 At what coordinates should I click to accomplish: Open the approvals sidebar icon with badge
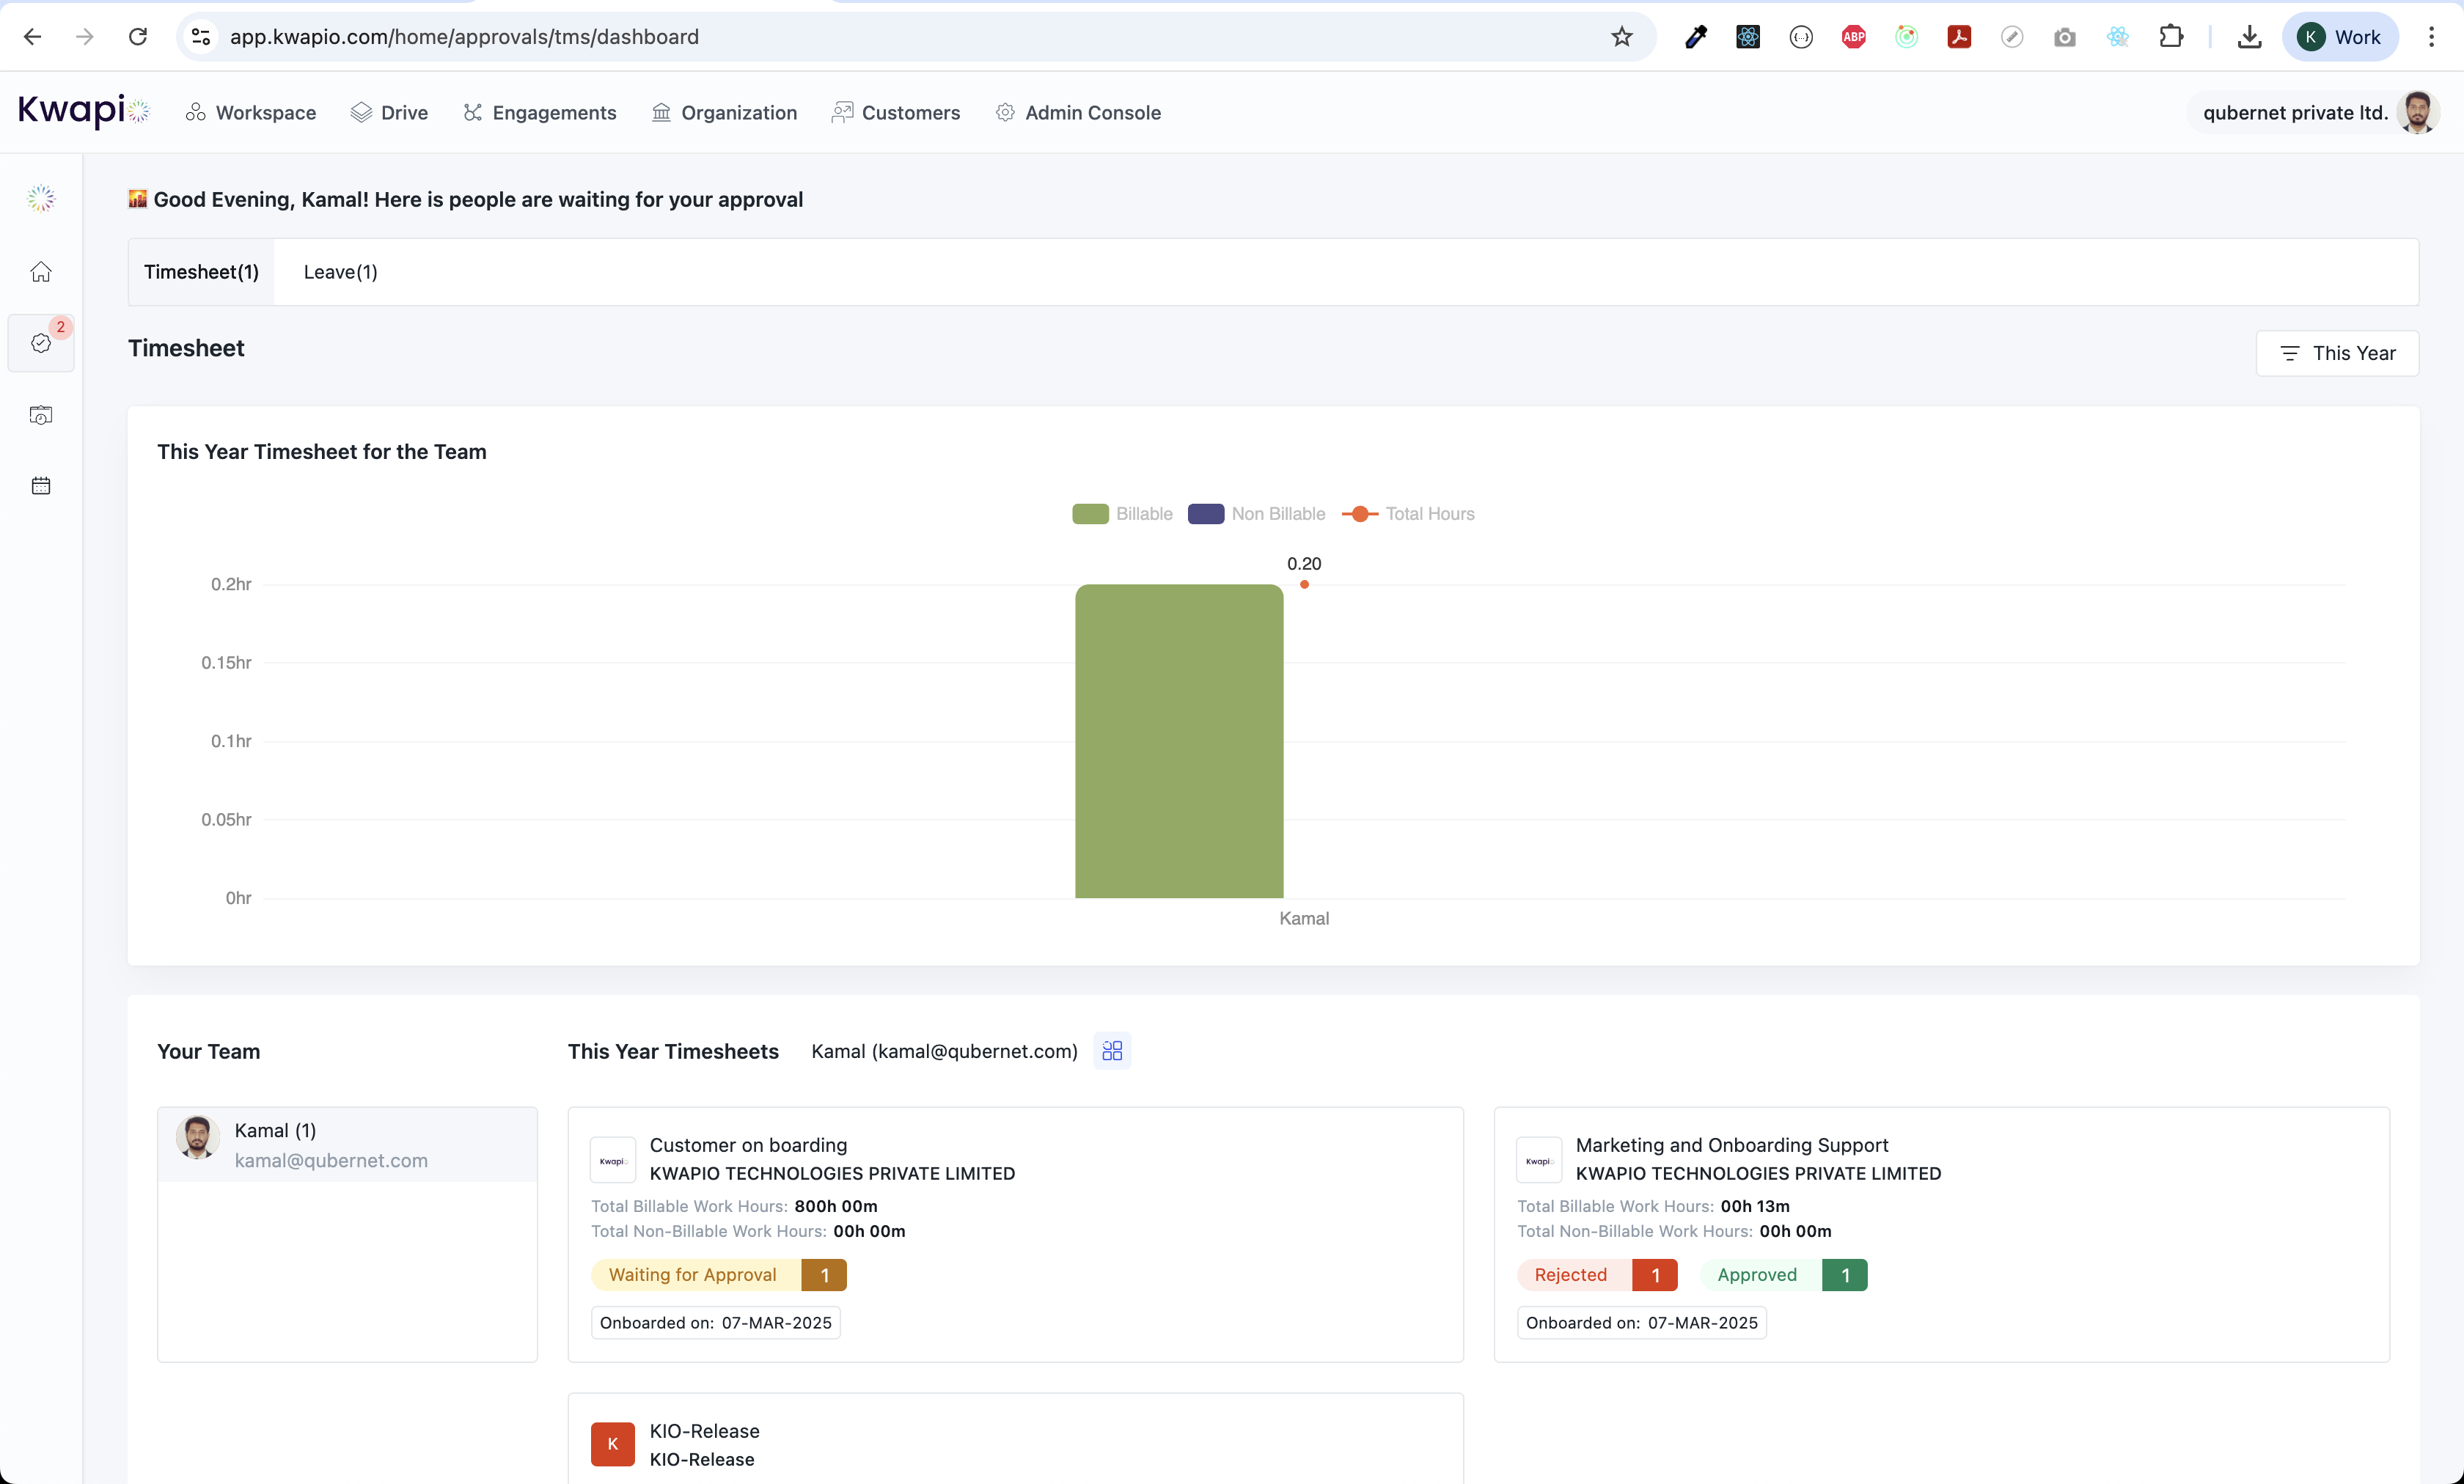coord(41,343)
